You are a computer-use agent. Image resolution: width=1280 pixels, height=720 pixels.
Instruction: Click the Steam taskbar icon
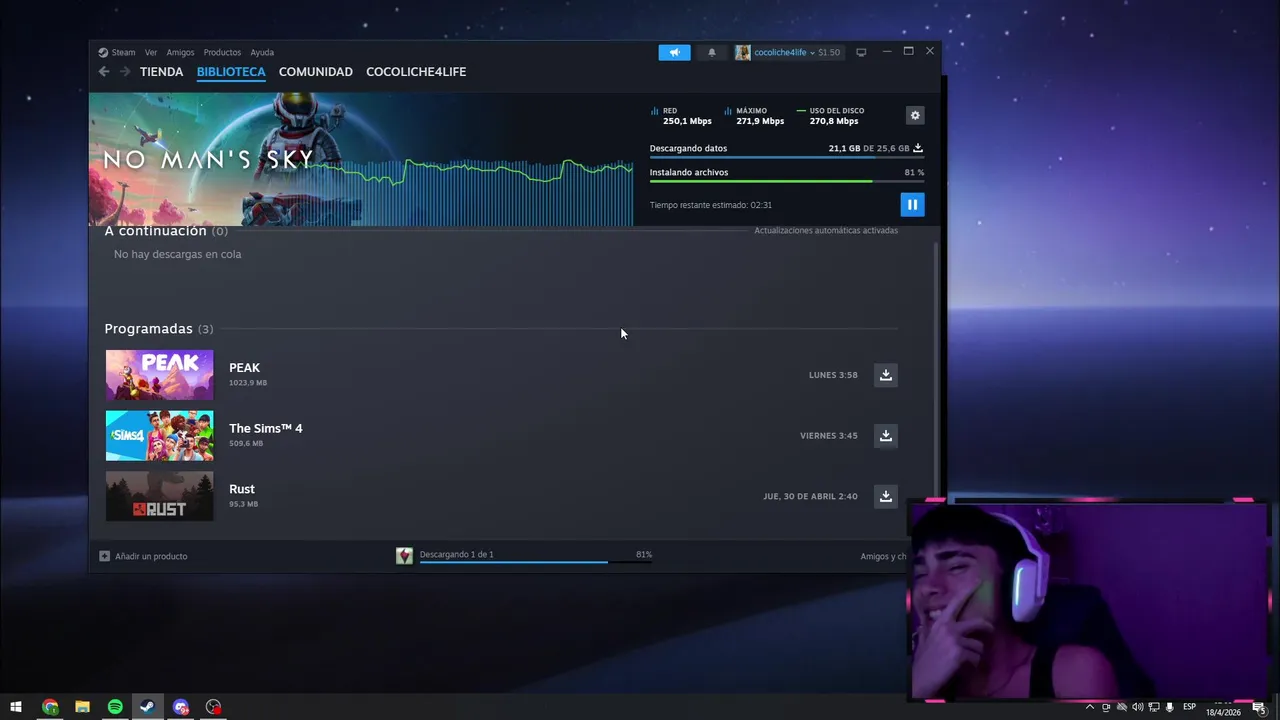pos(147,707)
